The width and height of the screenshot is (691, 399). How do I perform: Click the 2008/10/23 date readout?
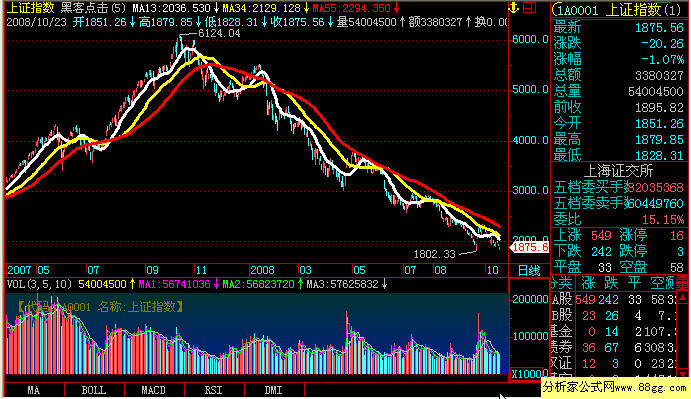pos(37,22)
